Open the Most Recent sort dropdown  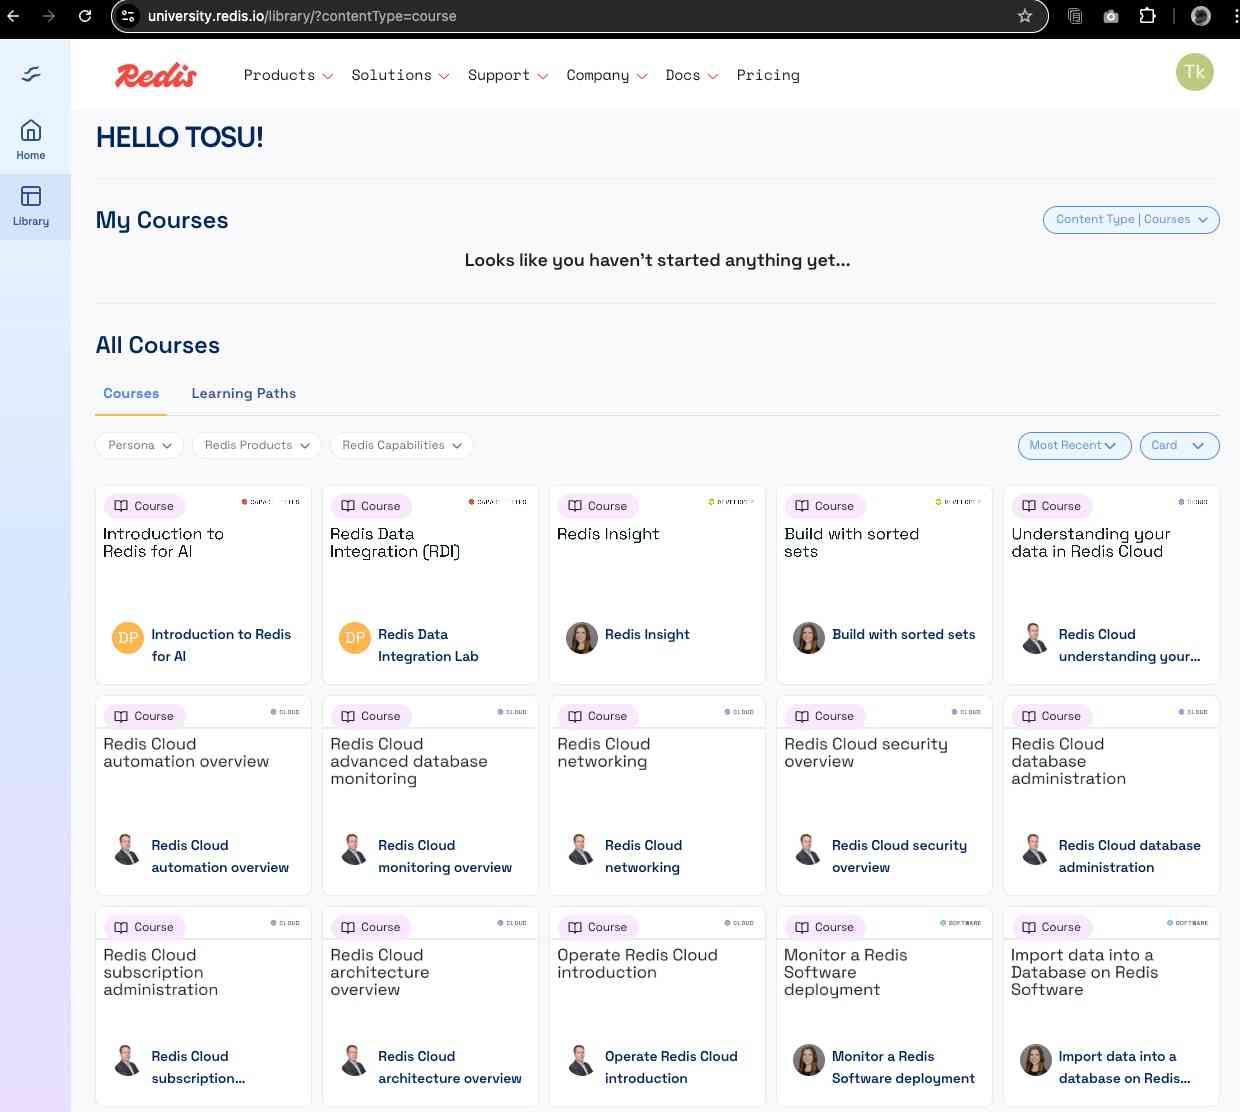pos(1073,445)
